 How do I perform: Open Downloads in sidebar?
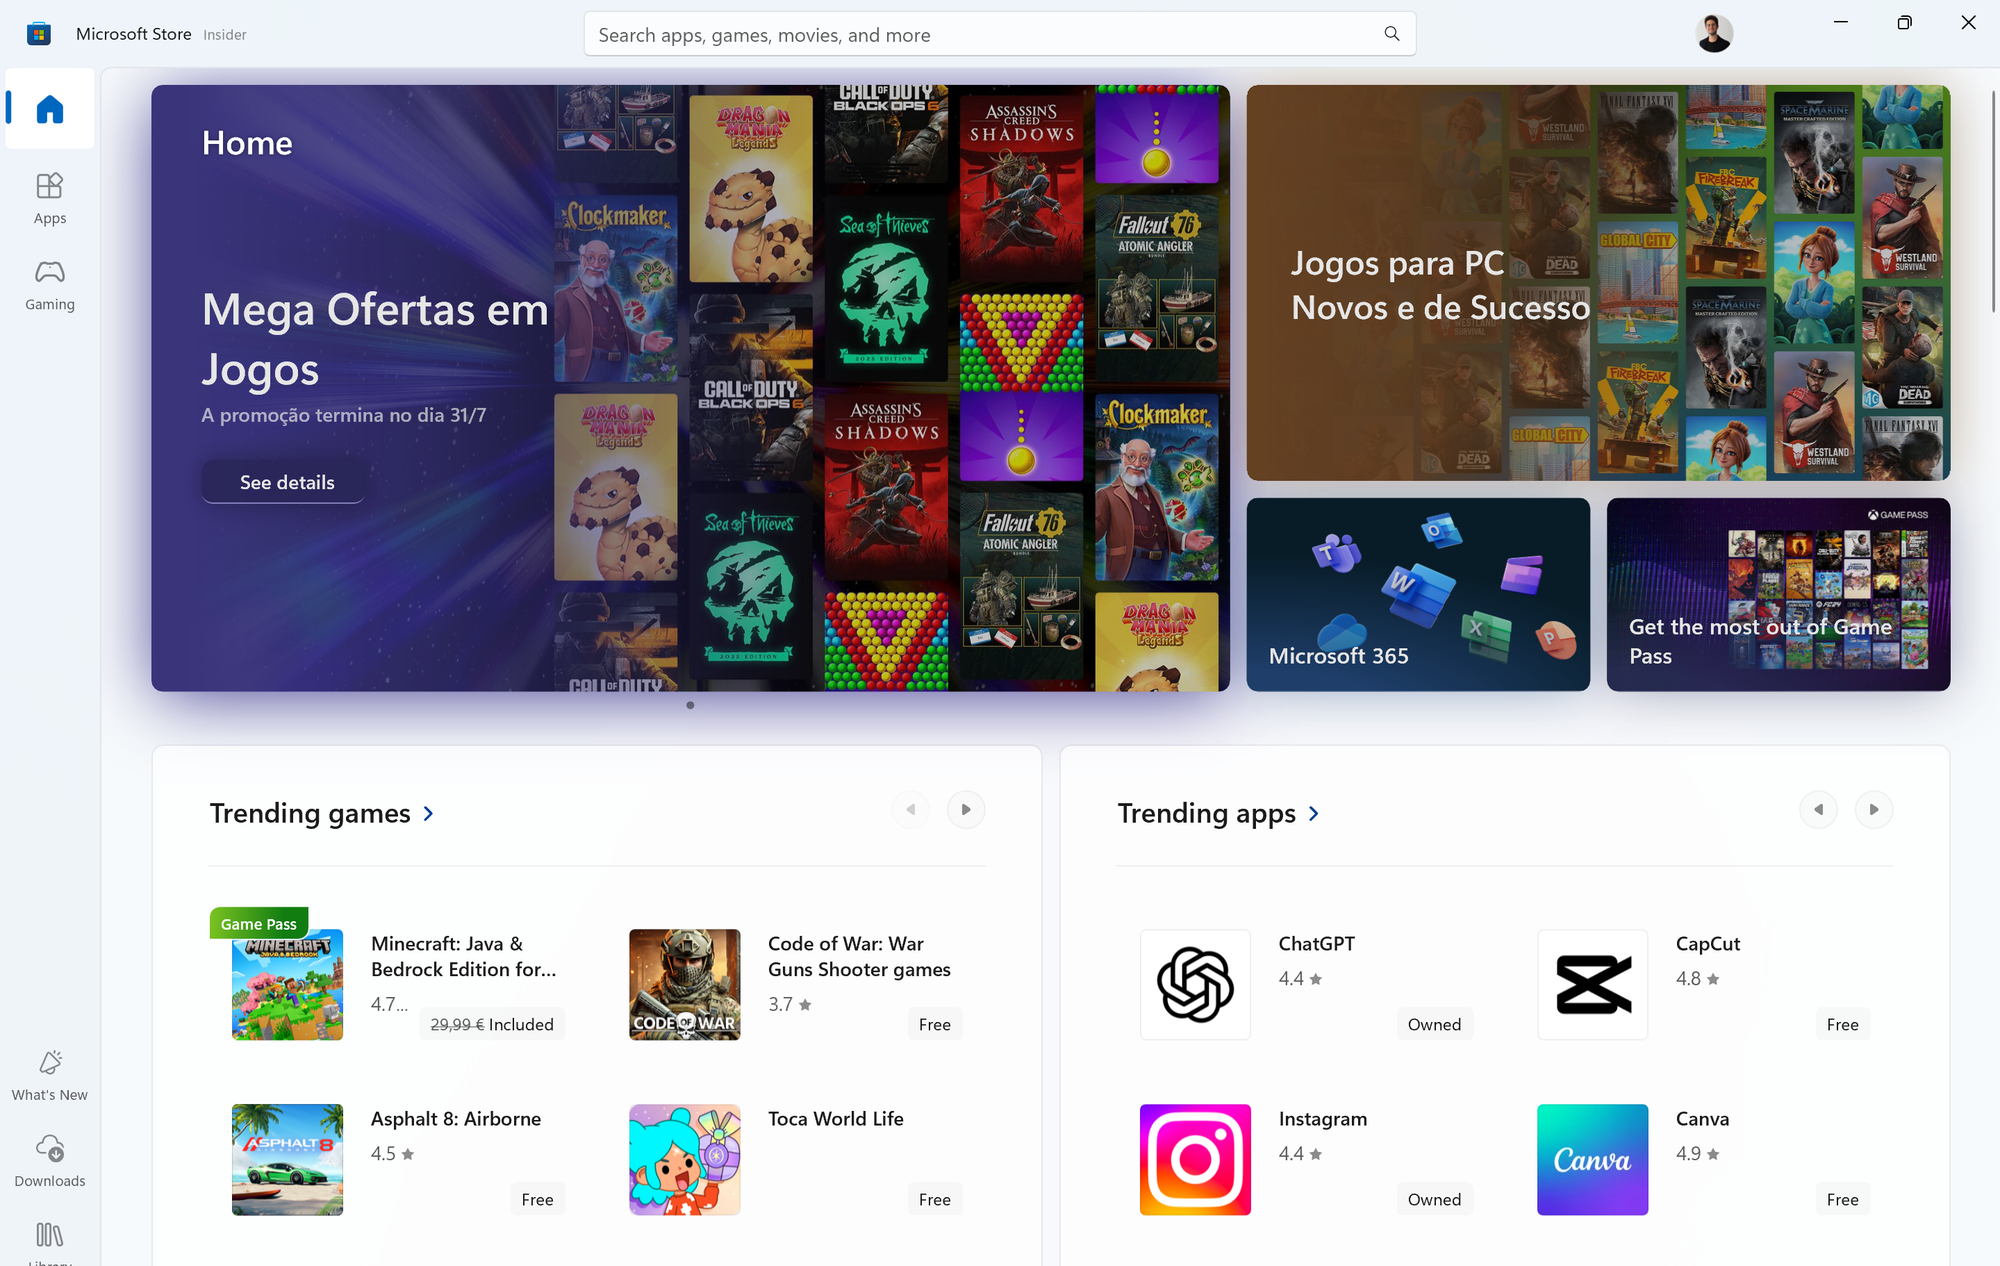pyautogui.click(x=50, y=1162)
